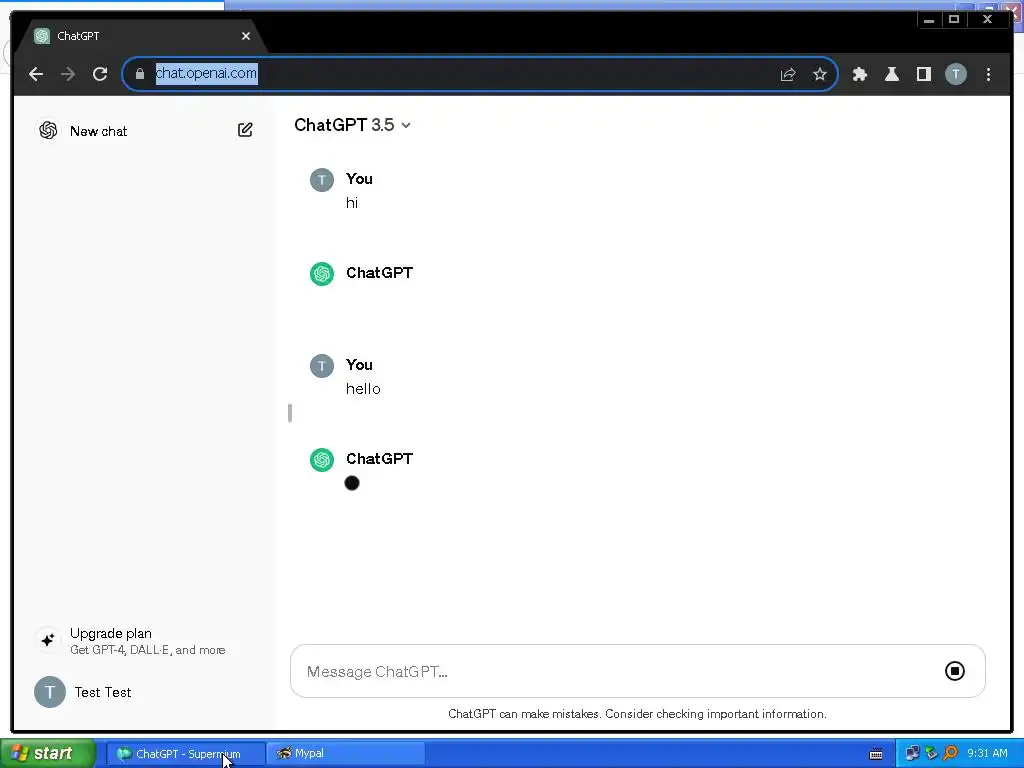Viewport: 1024px width, 768px height.
Task: Go back with the browser back arrow
Action: pos(36,74)
